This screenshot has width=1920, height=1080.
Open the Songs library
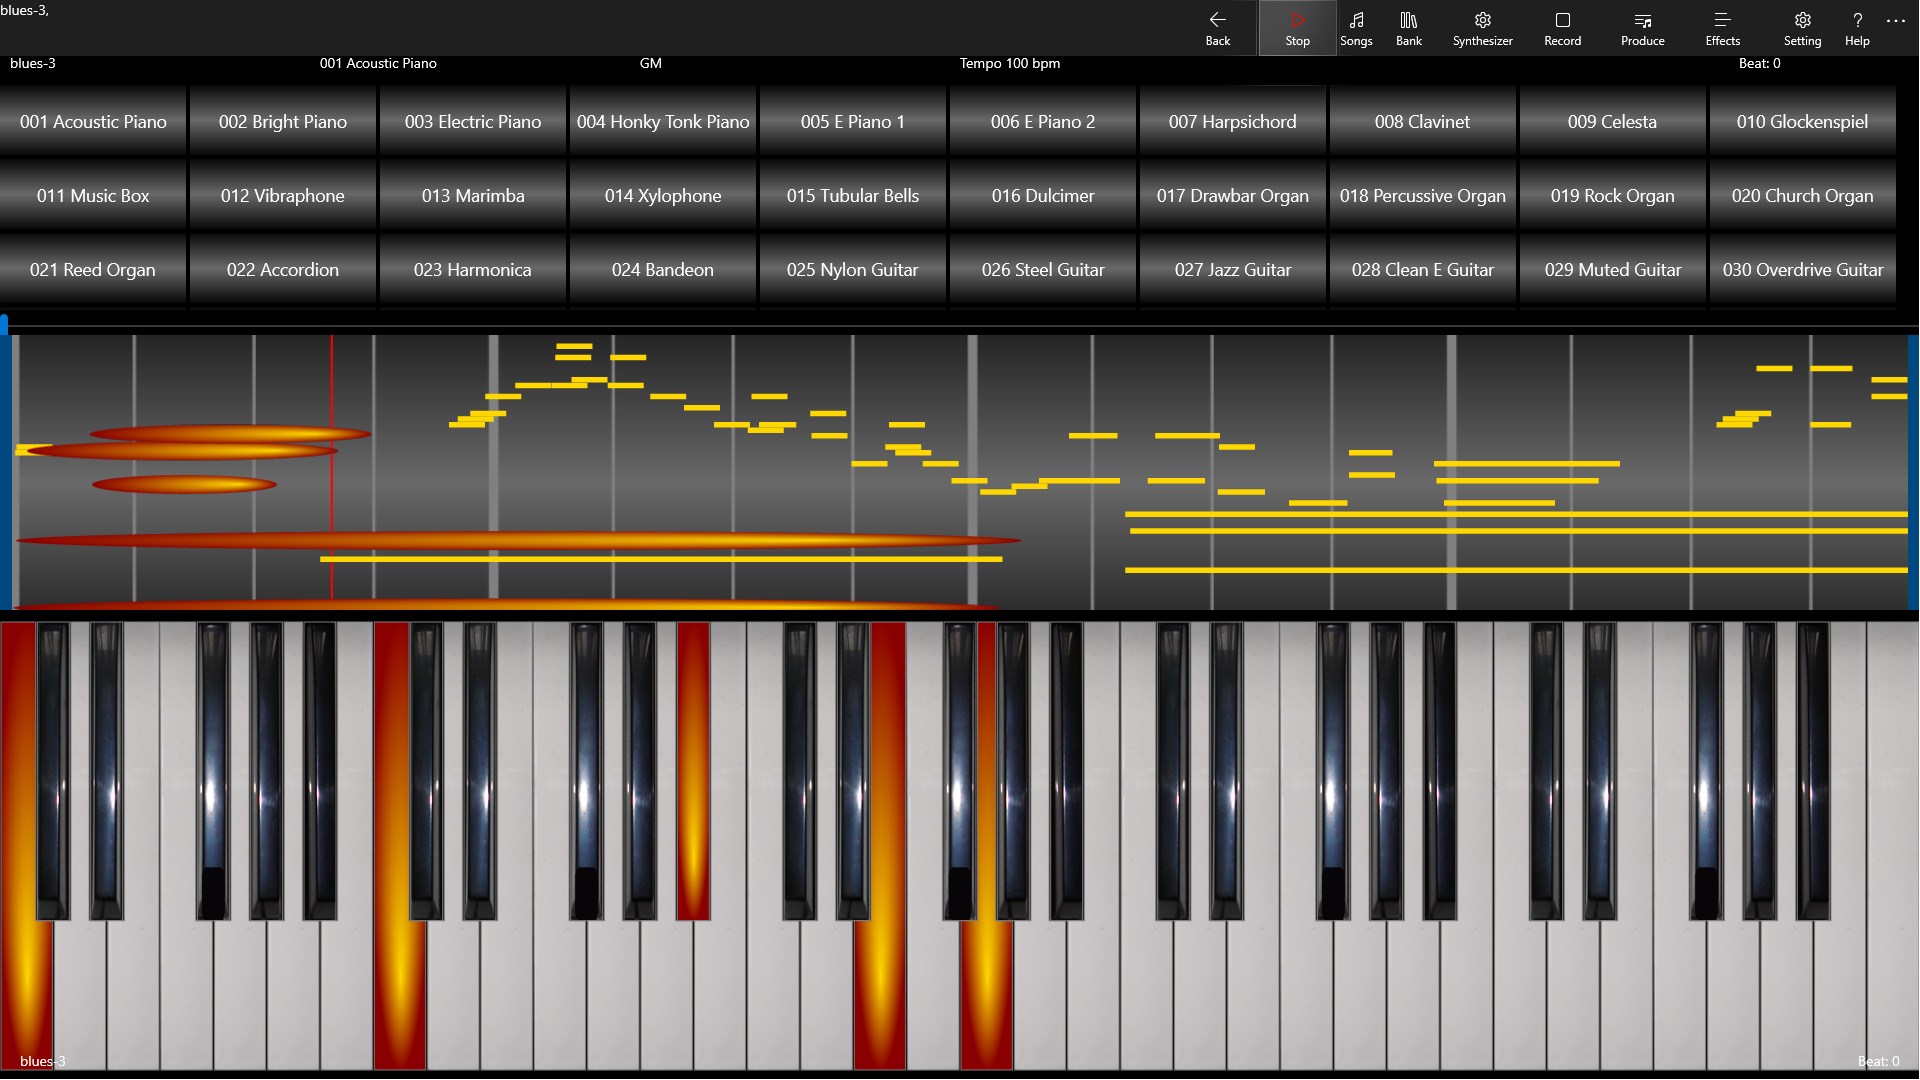click(x=1356, y=28)
